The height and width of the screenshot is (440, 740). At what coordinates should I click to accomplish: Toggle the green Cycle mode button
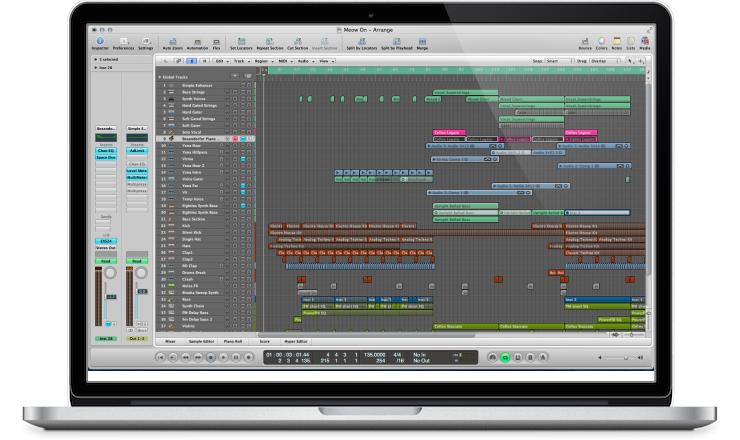(505, 357)
